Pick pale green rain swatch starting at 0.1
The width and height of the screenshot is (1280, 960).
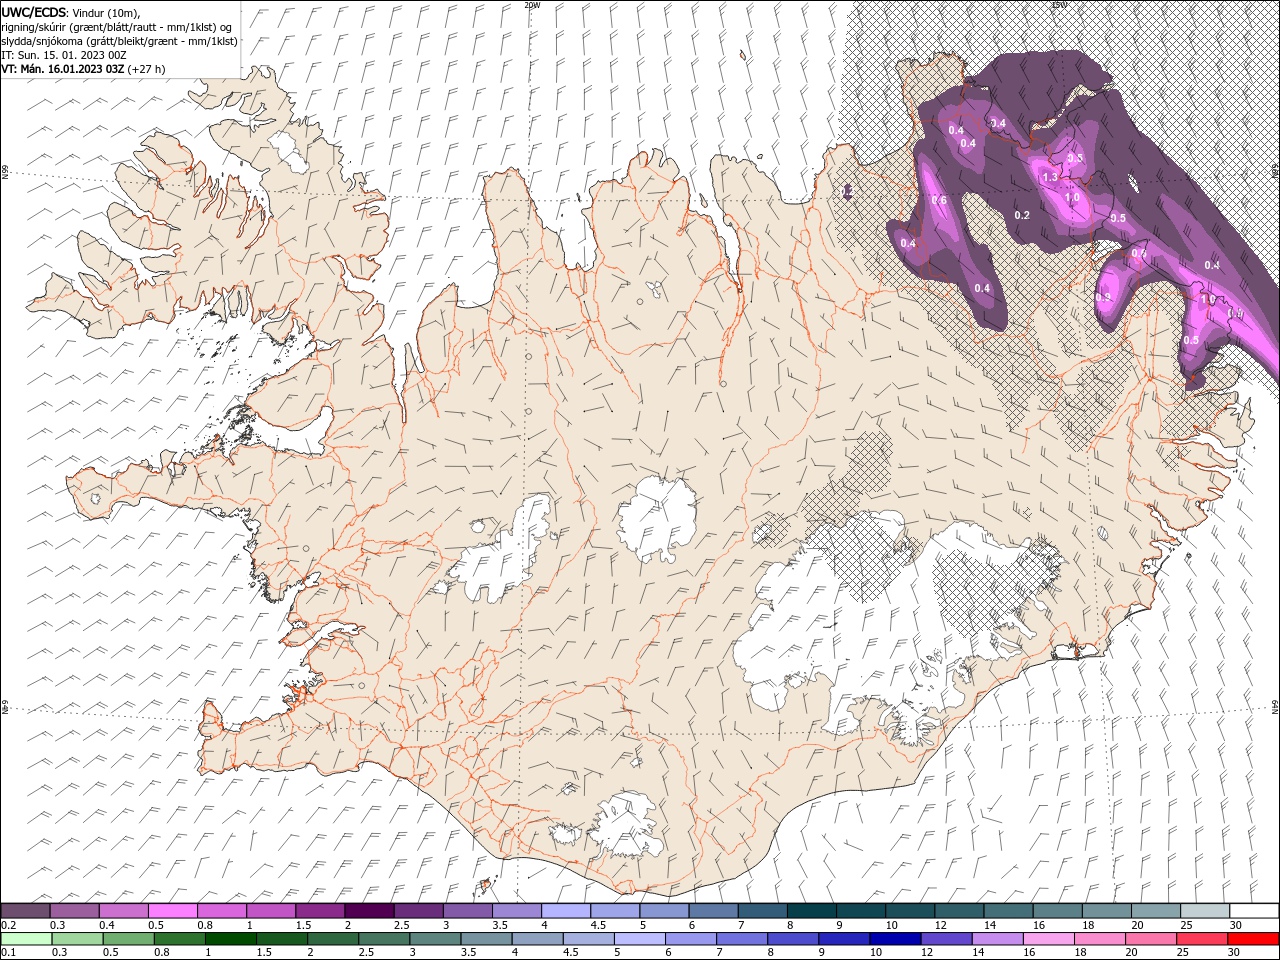25,939
